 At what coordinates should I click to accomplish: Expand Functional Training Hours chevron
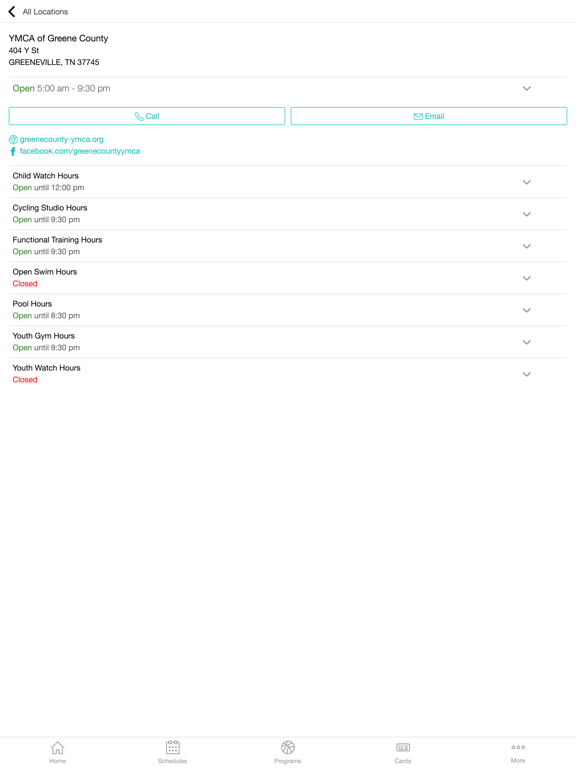coord(527,246)
